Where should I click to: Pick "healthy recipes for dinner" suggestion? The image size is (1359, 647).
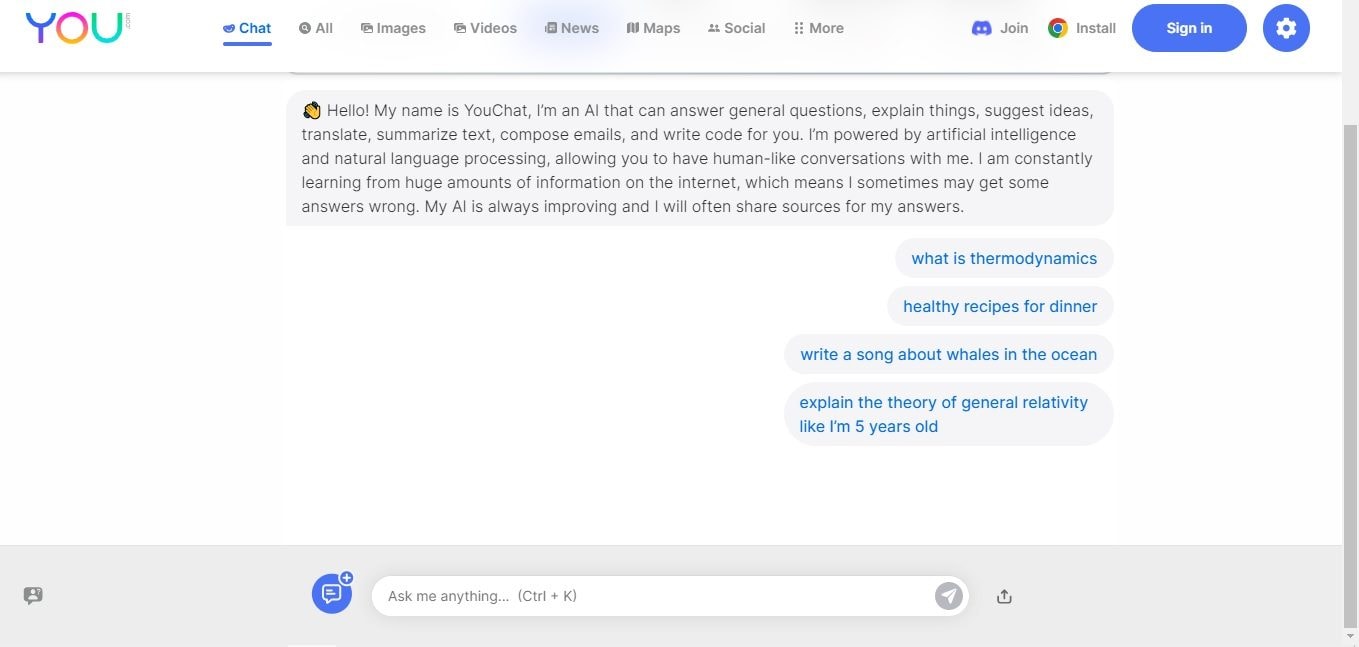1000,306
